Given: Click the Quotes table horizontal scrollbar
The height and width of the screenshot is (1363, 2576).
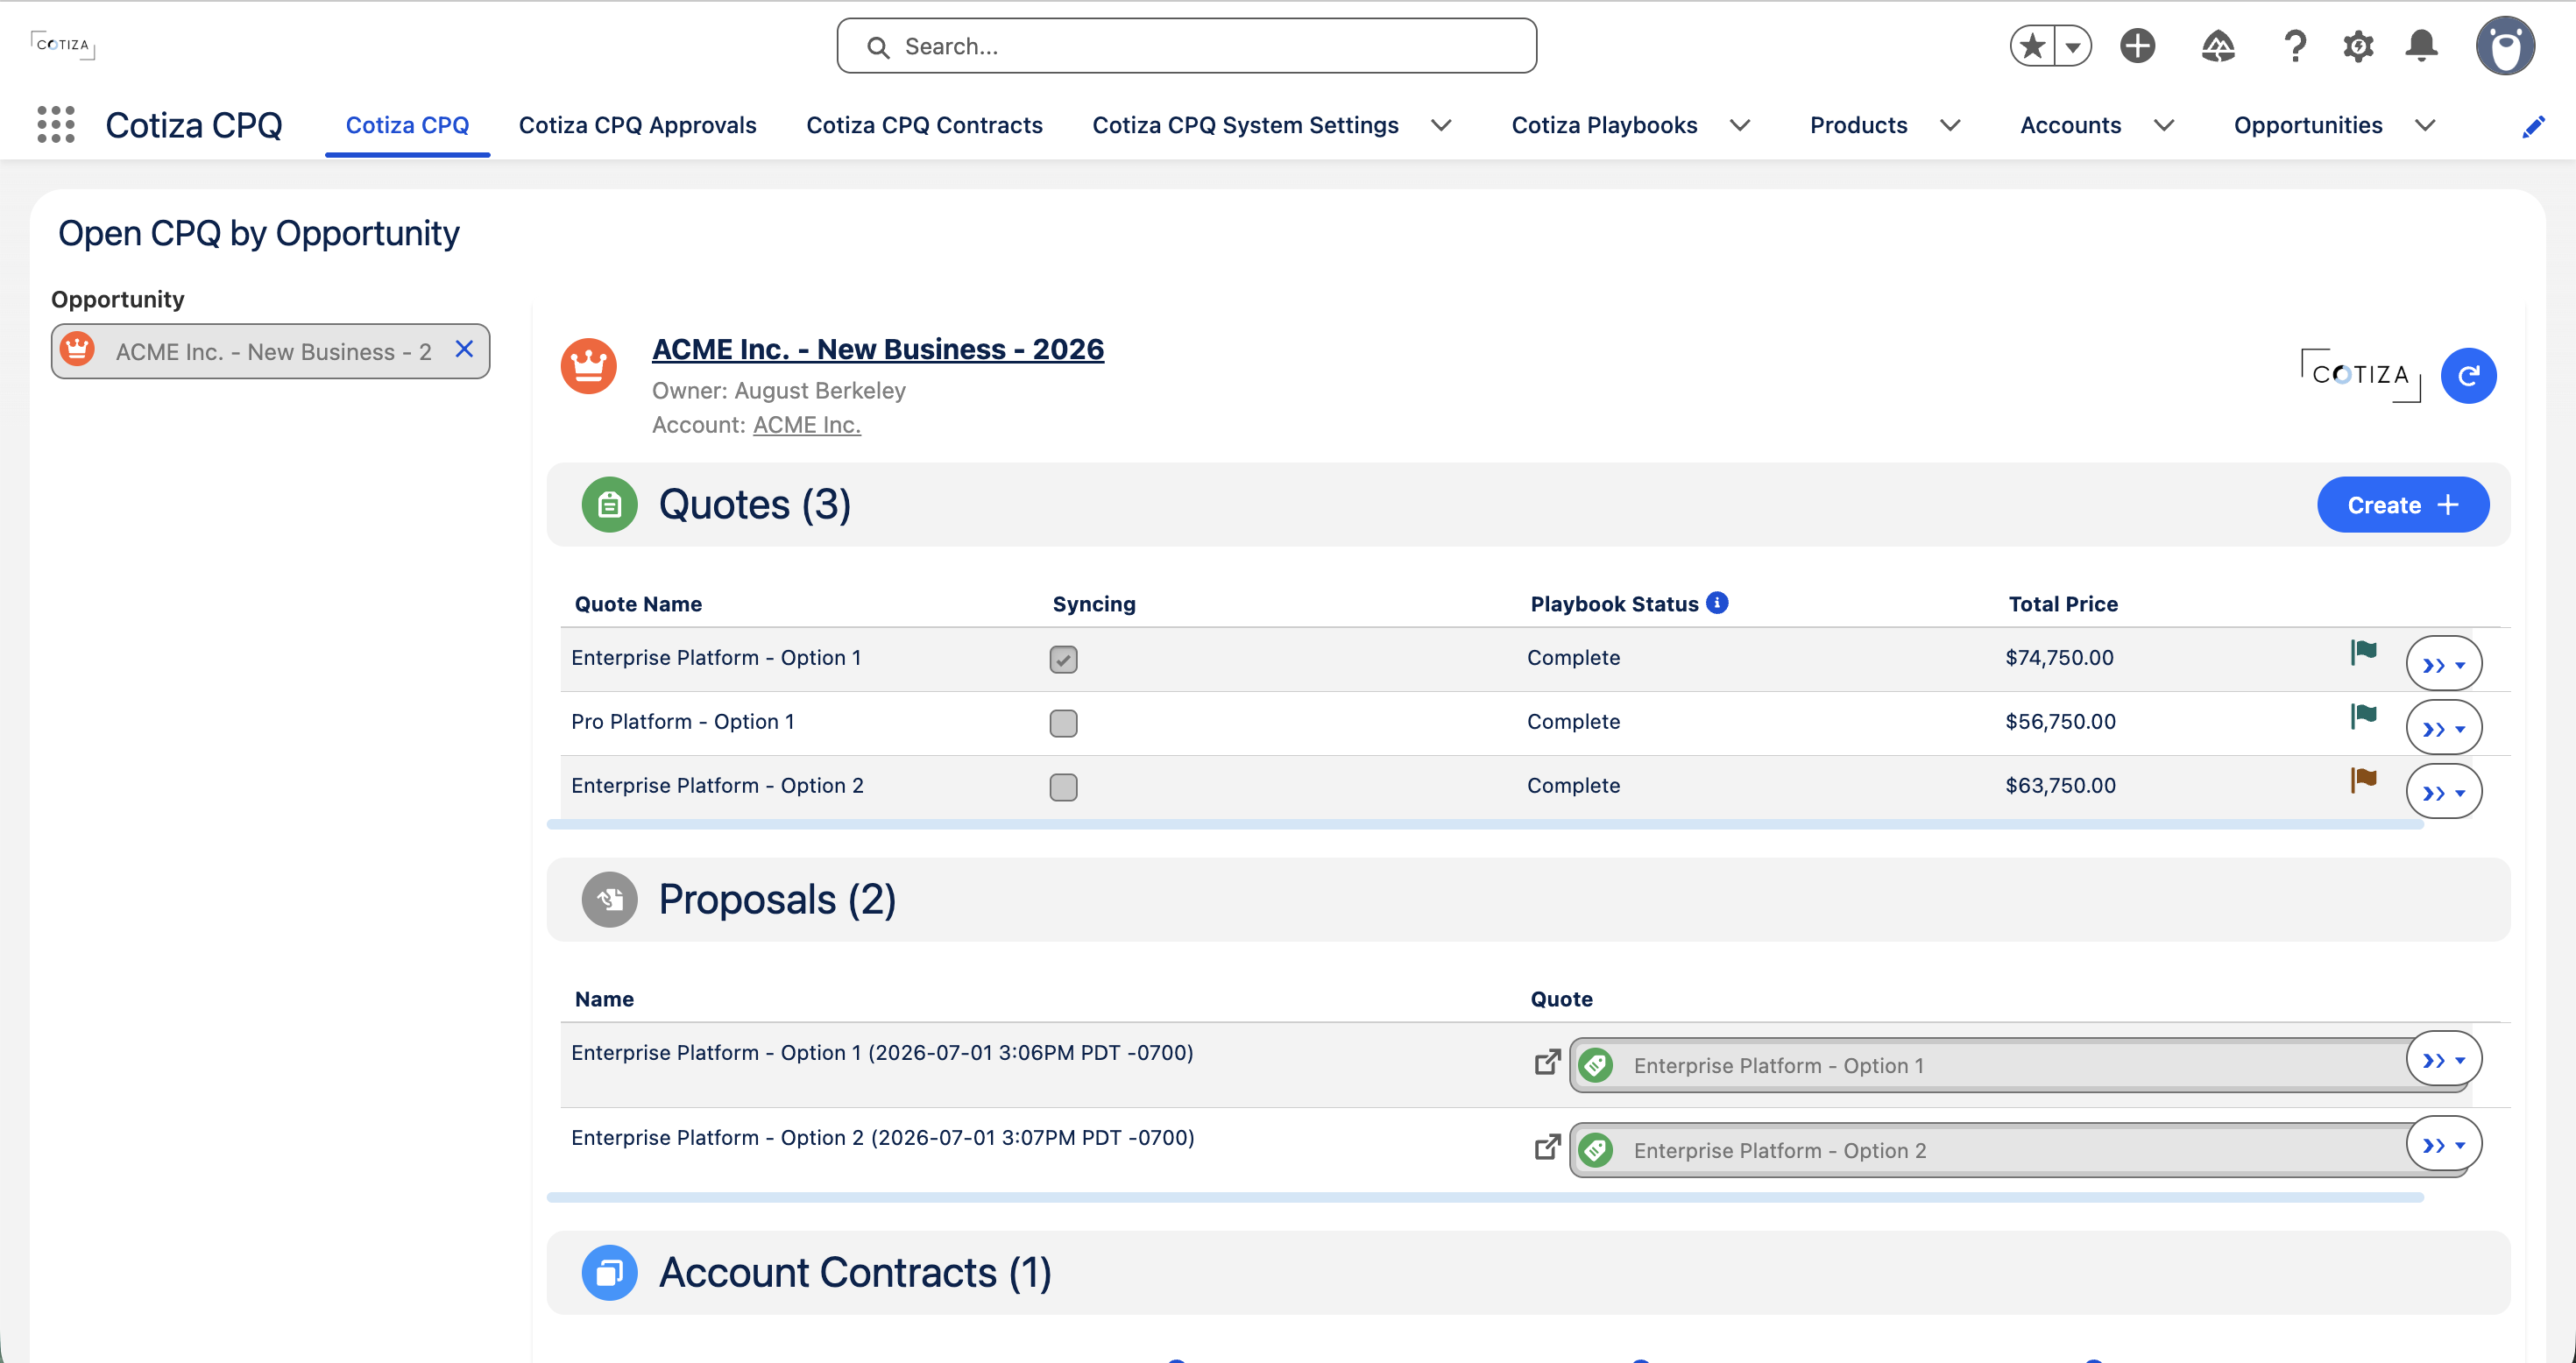Looking at the screenshot, I should pos(1484,825).
